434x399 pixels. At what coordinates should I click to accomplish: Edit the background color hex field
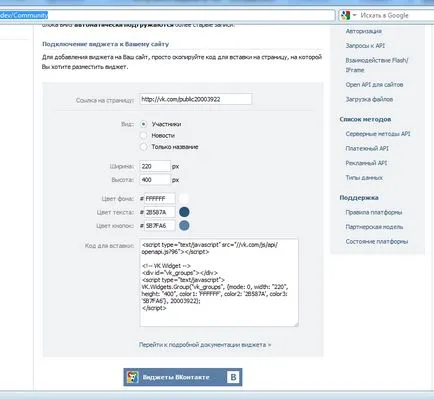(159, 198)
